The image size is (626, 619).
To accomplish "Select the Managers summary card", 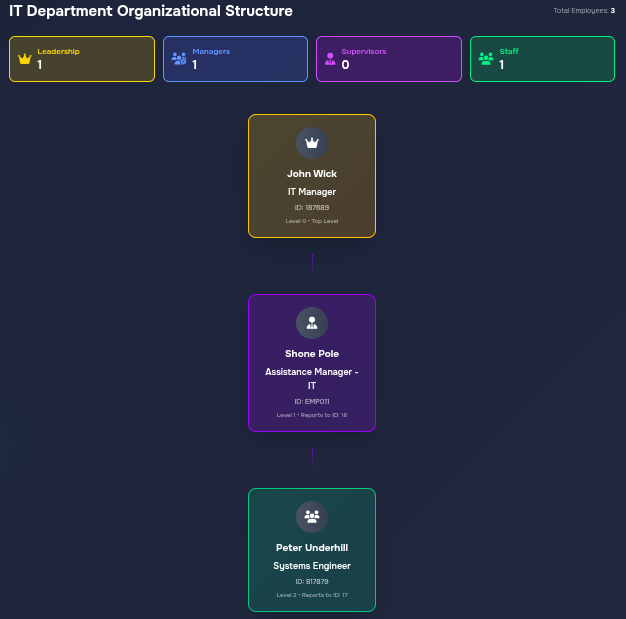I will [x=235, y=59].
